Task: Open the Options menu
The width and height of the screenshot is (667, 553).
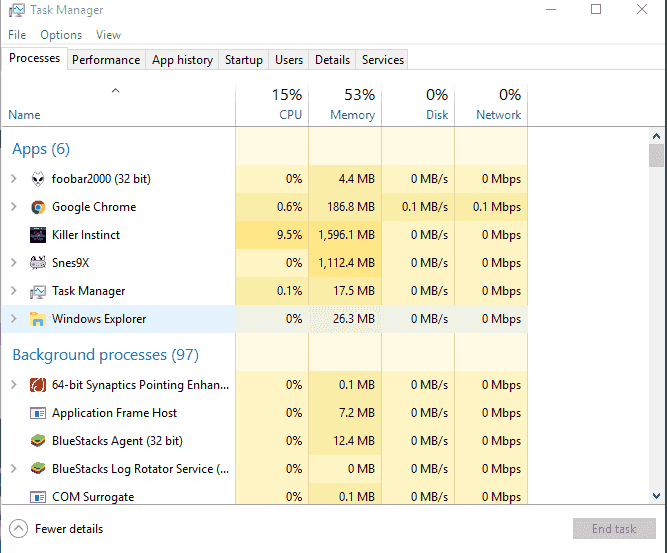Action: [x=61, y=35]
